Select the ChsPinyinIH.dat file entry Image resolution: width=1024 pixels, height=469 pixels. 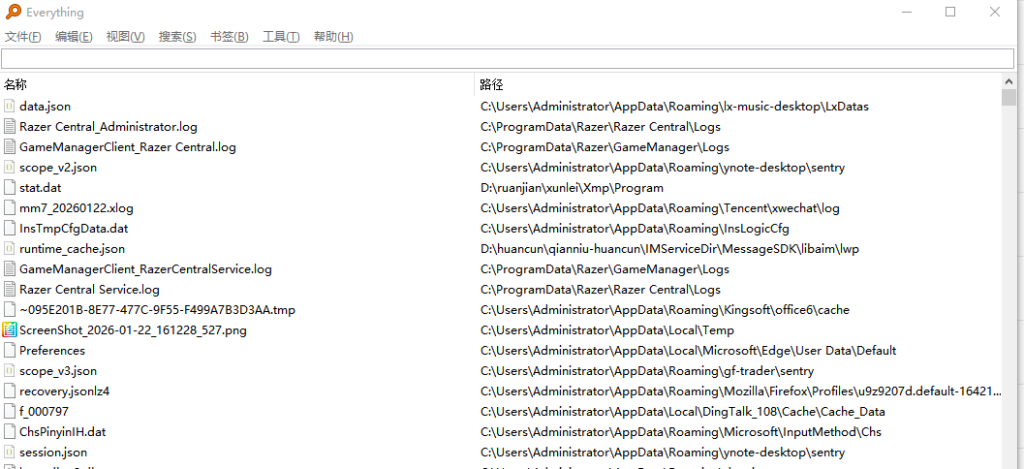click(62, 432)
